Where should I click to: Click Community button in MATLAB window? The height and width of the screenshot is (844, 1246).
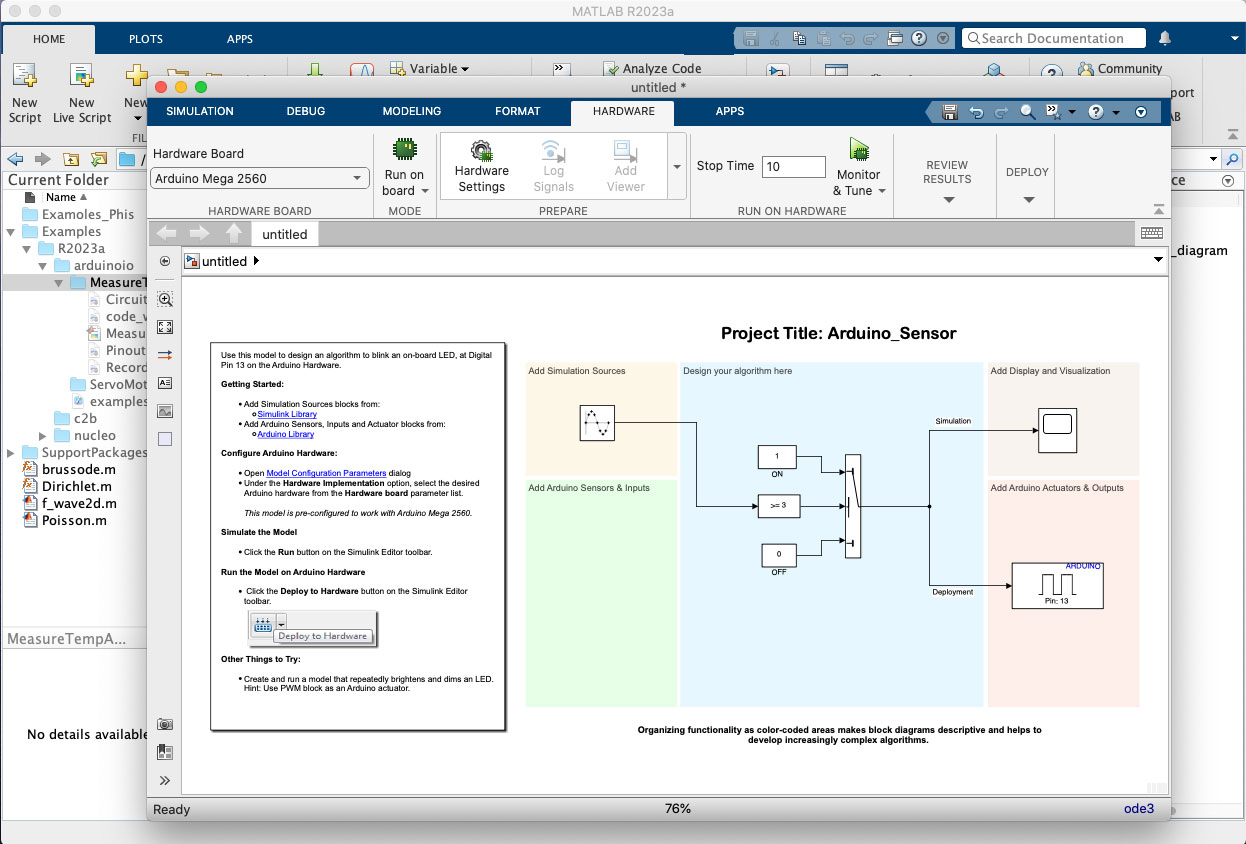(x=1120, y=69)
